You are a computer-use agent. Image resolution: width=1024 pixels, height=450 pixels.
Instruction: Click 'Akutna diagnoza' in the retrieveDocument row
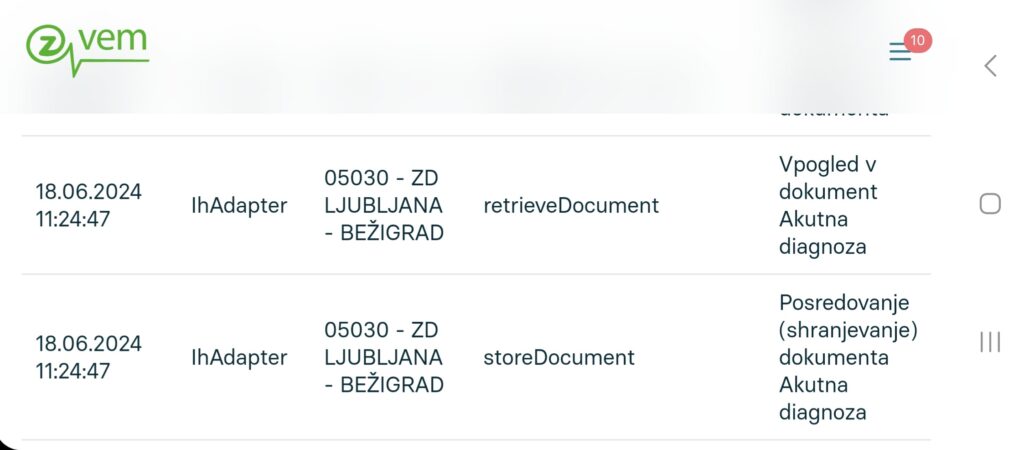tap(822, 232)
